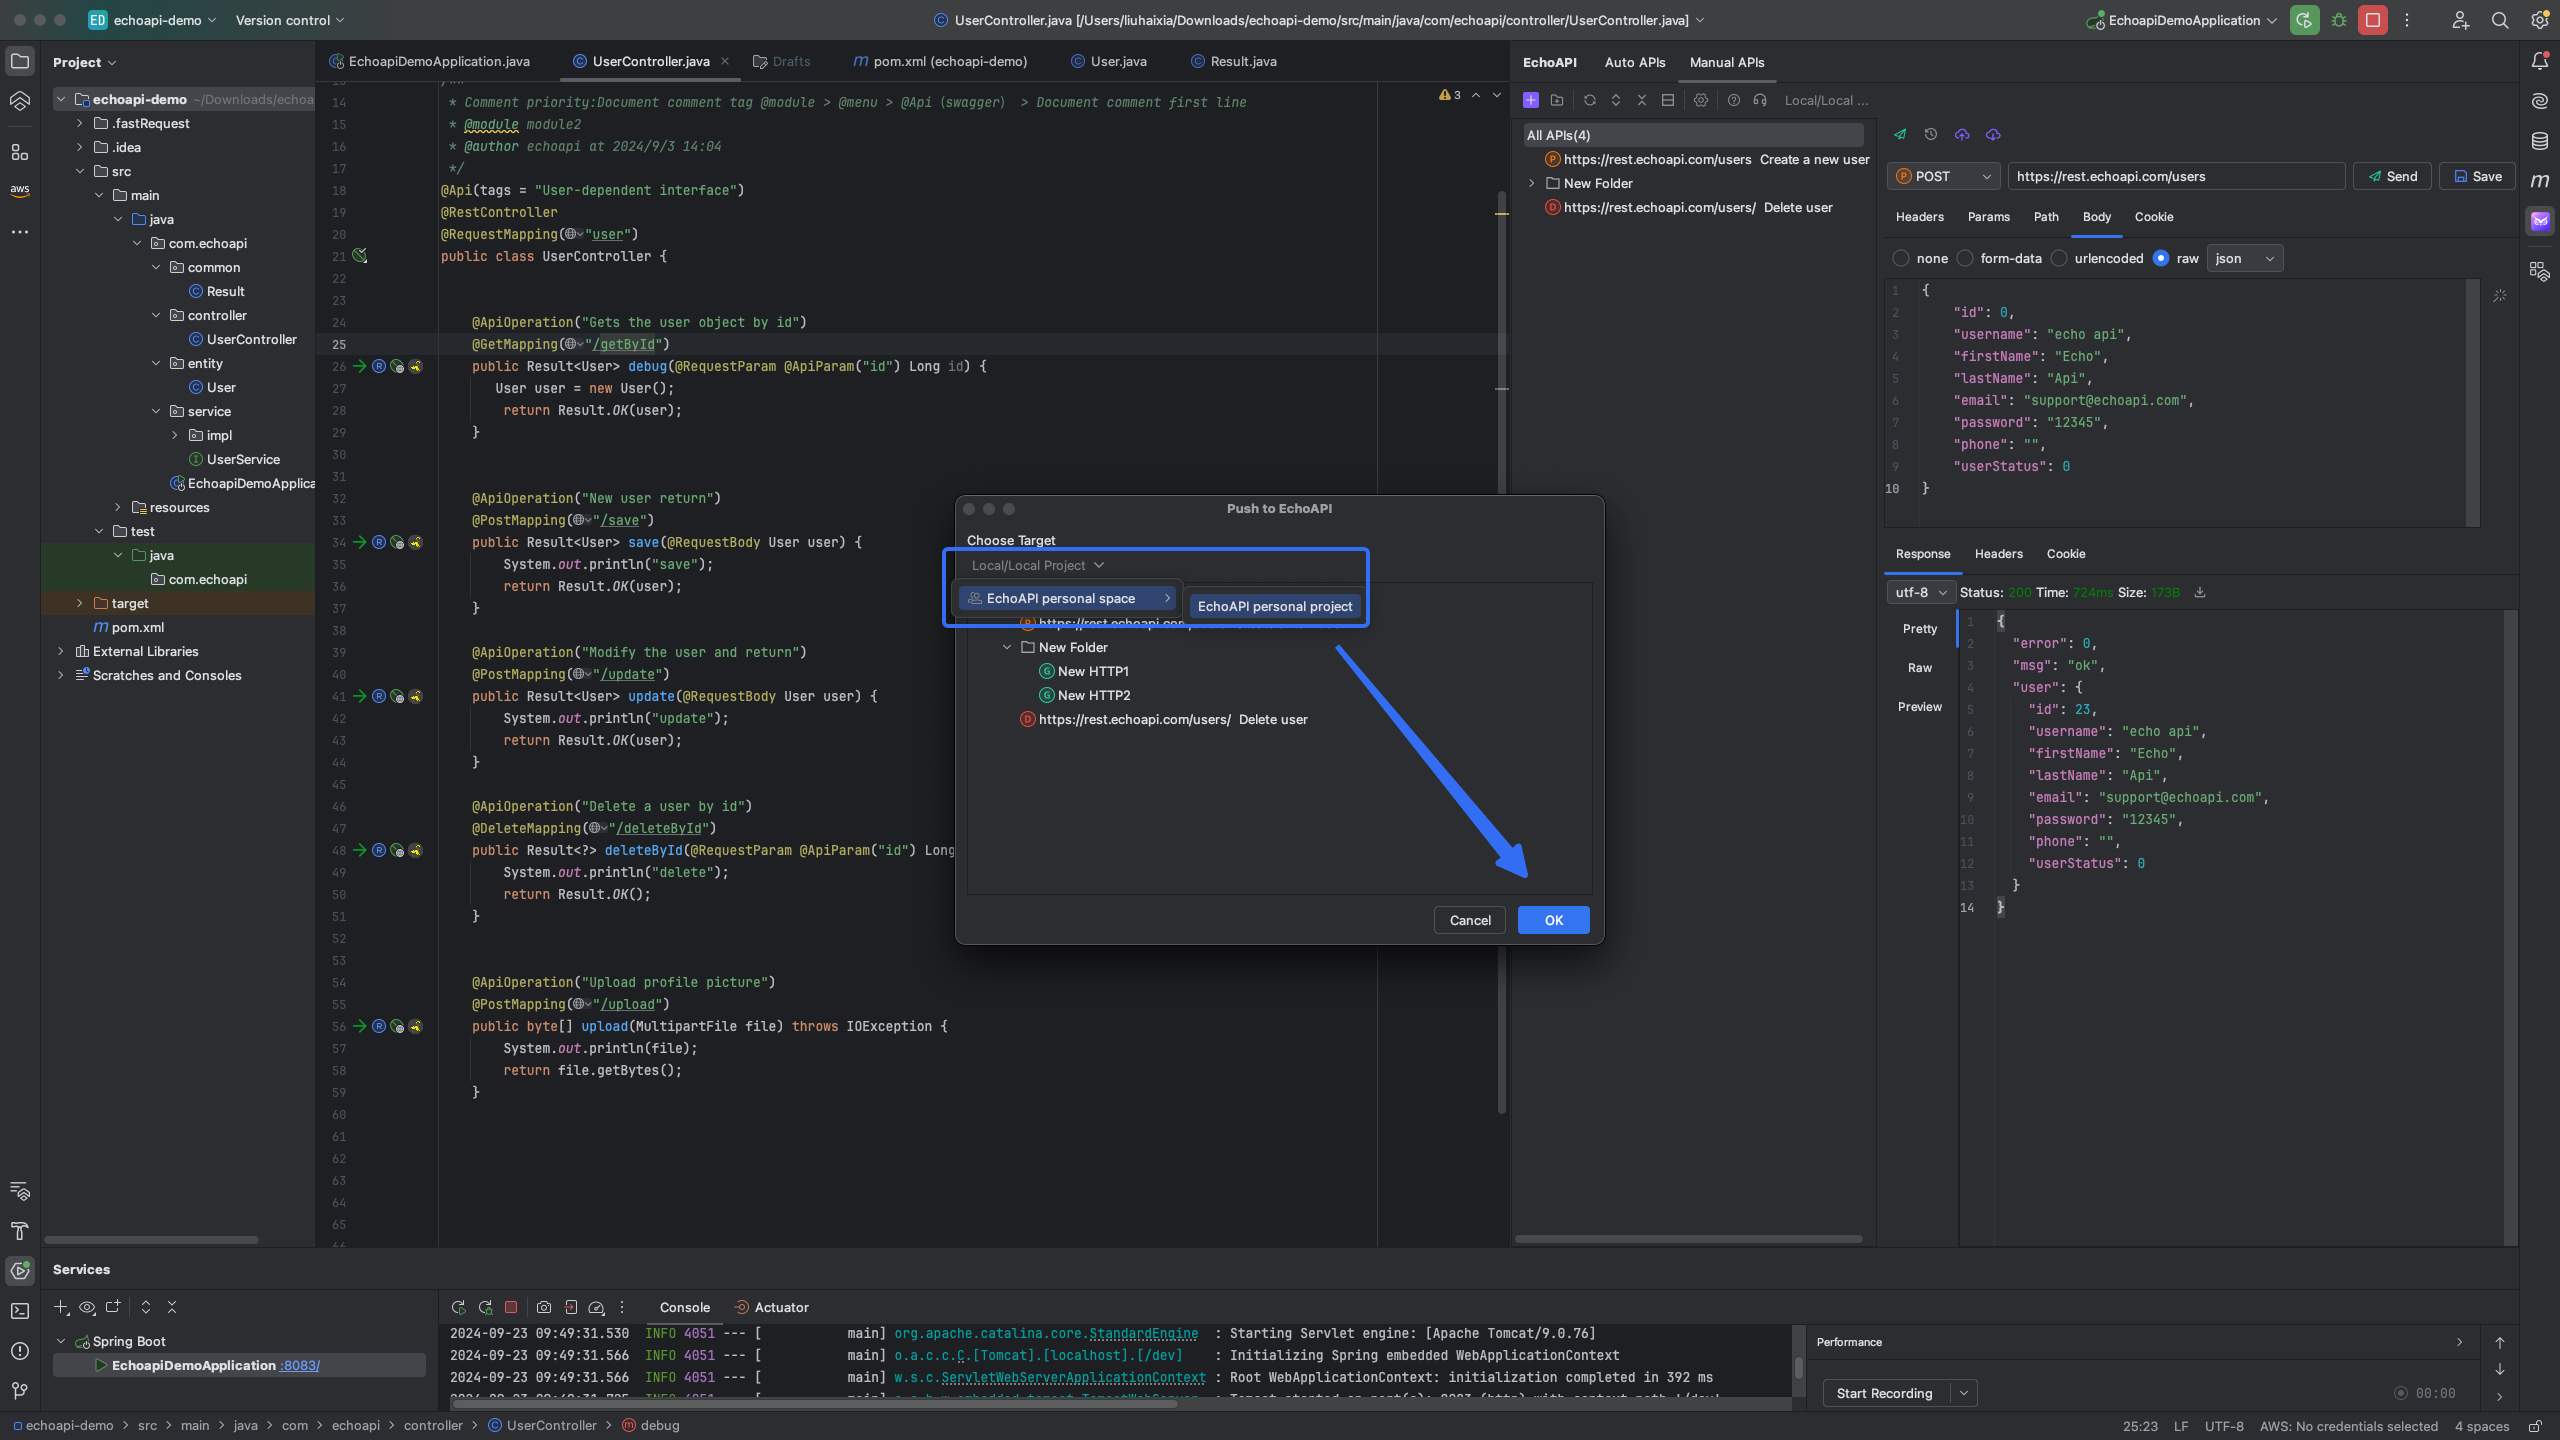This screenshot has width=2560, height=1440.
Task: Click the Save button
Action: pyautogui.click(x=2477, y=176)
